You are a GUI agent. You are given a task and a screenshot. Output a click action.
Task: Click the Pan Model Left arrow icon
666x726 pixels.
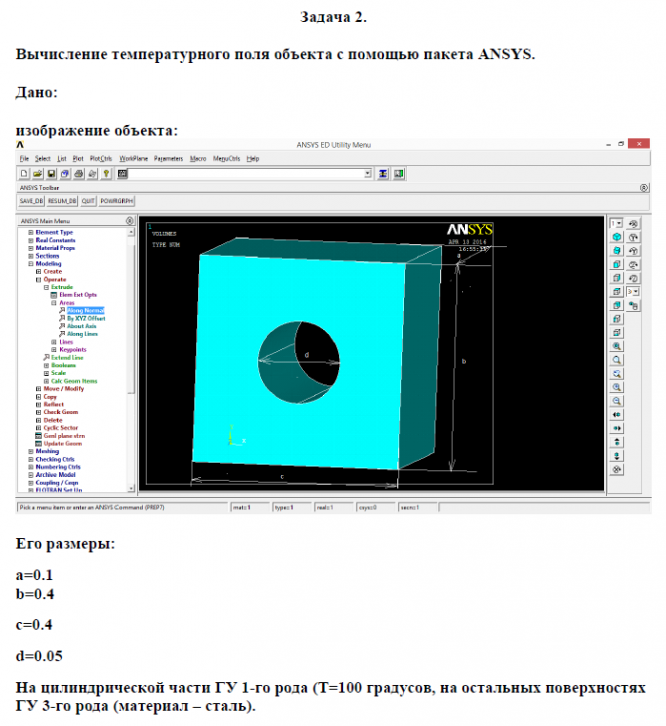point(616,415)
